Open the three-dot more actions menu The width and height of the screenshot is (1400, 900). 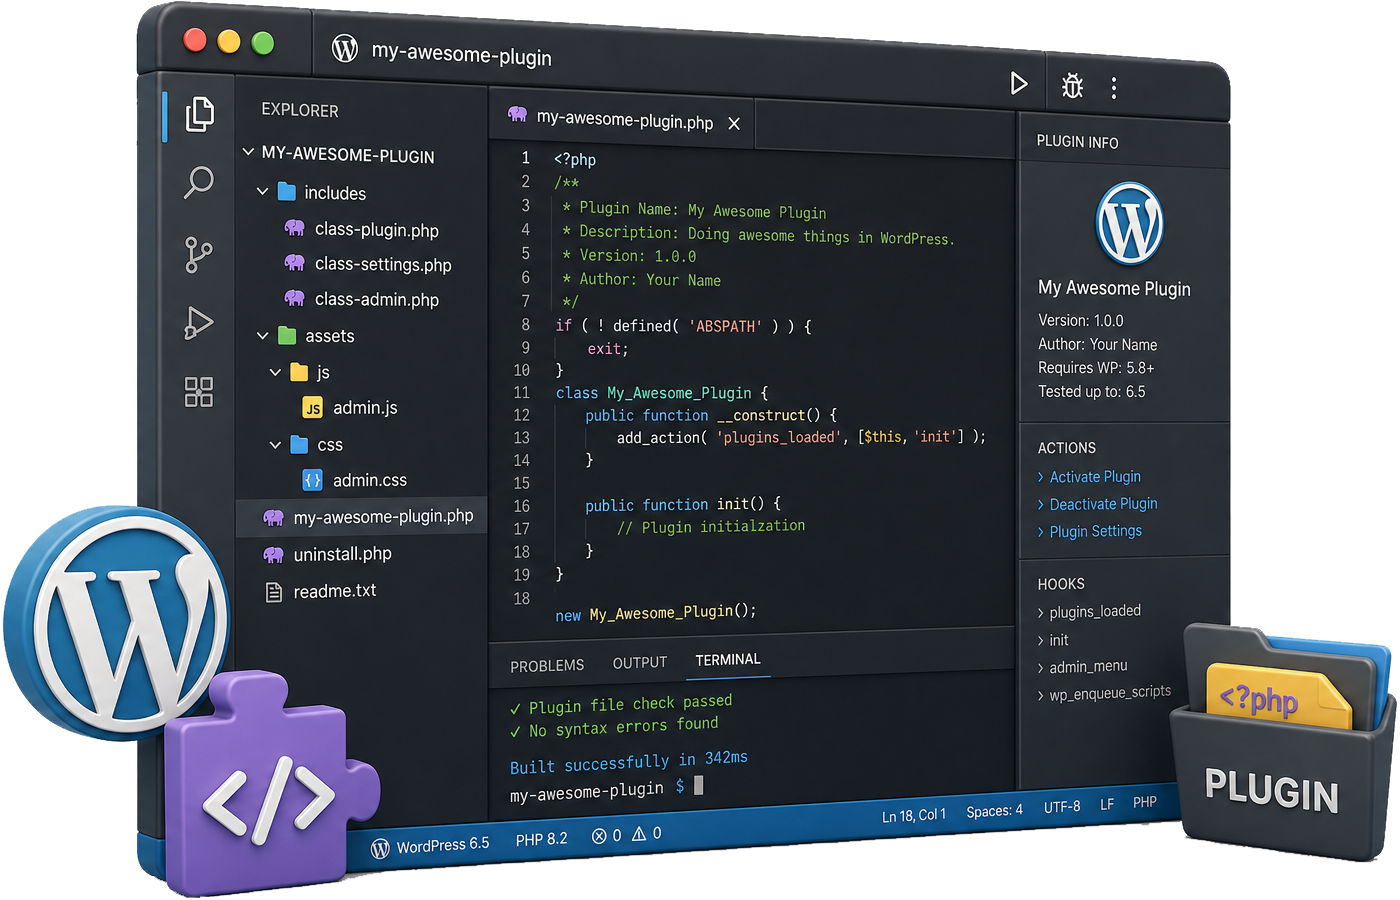pos(1113,88)
